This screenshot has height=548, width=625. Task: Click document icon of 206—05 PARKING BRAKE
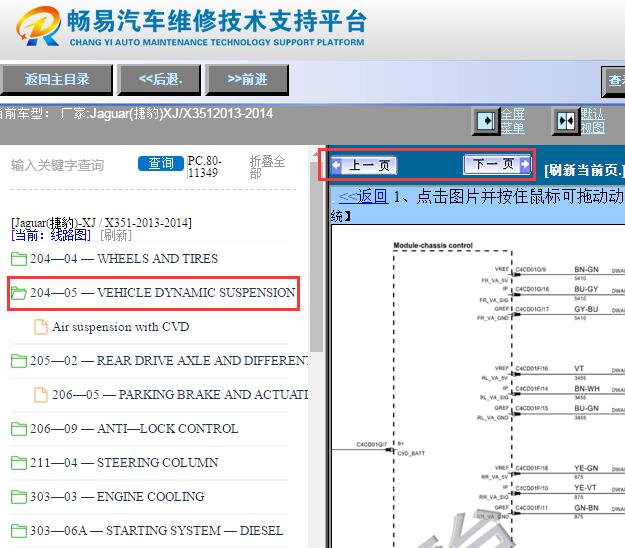tap(41, 395)
